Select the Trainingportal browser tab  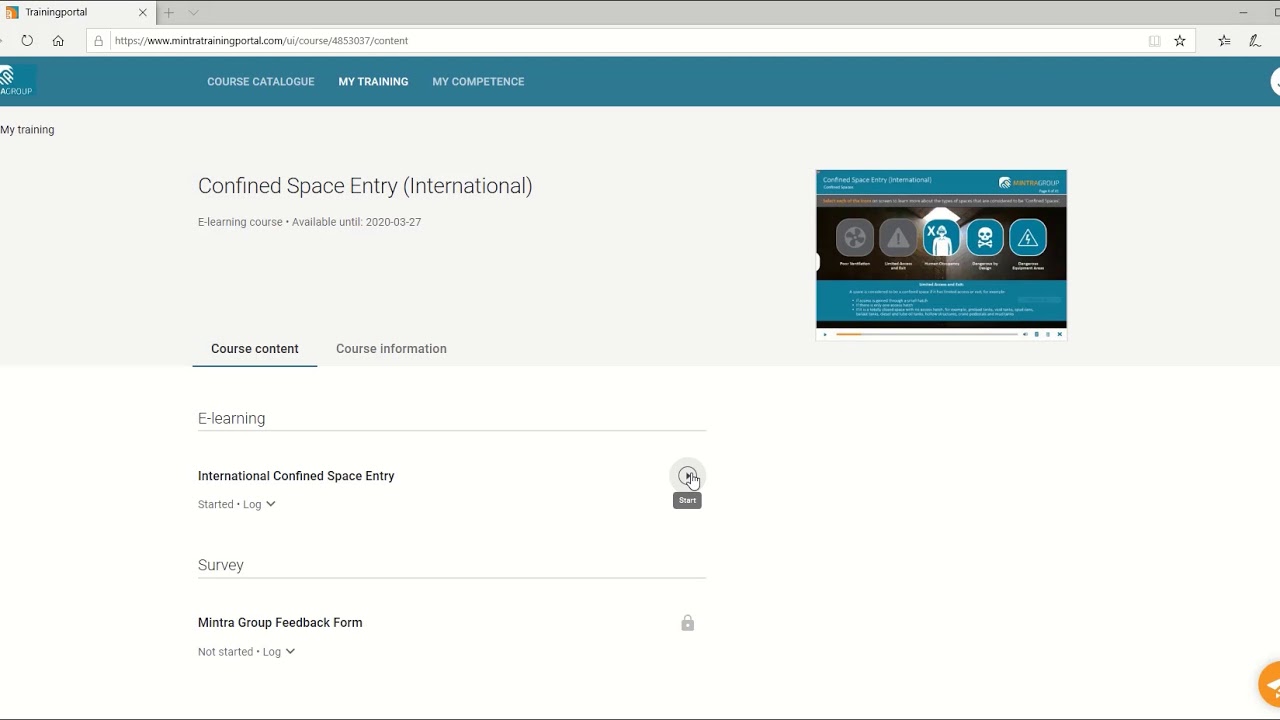coord(75,13)
